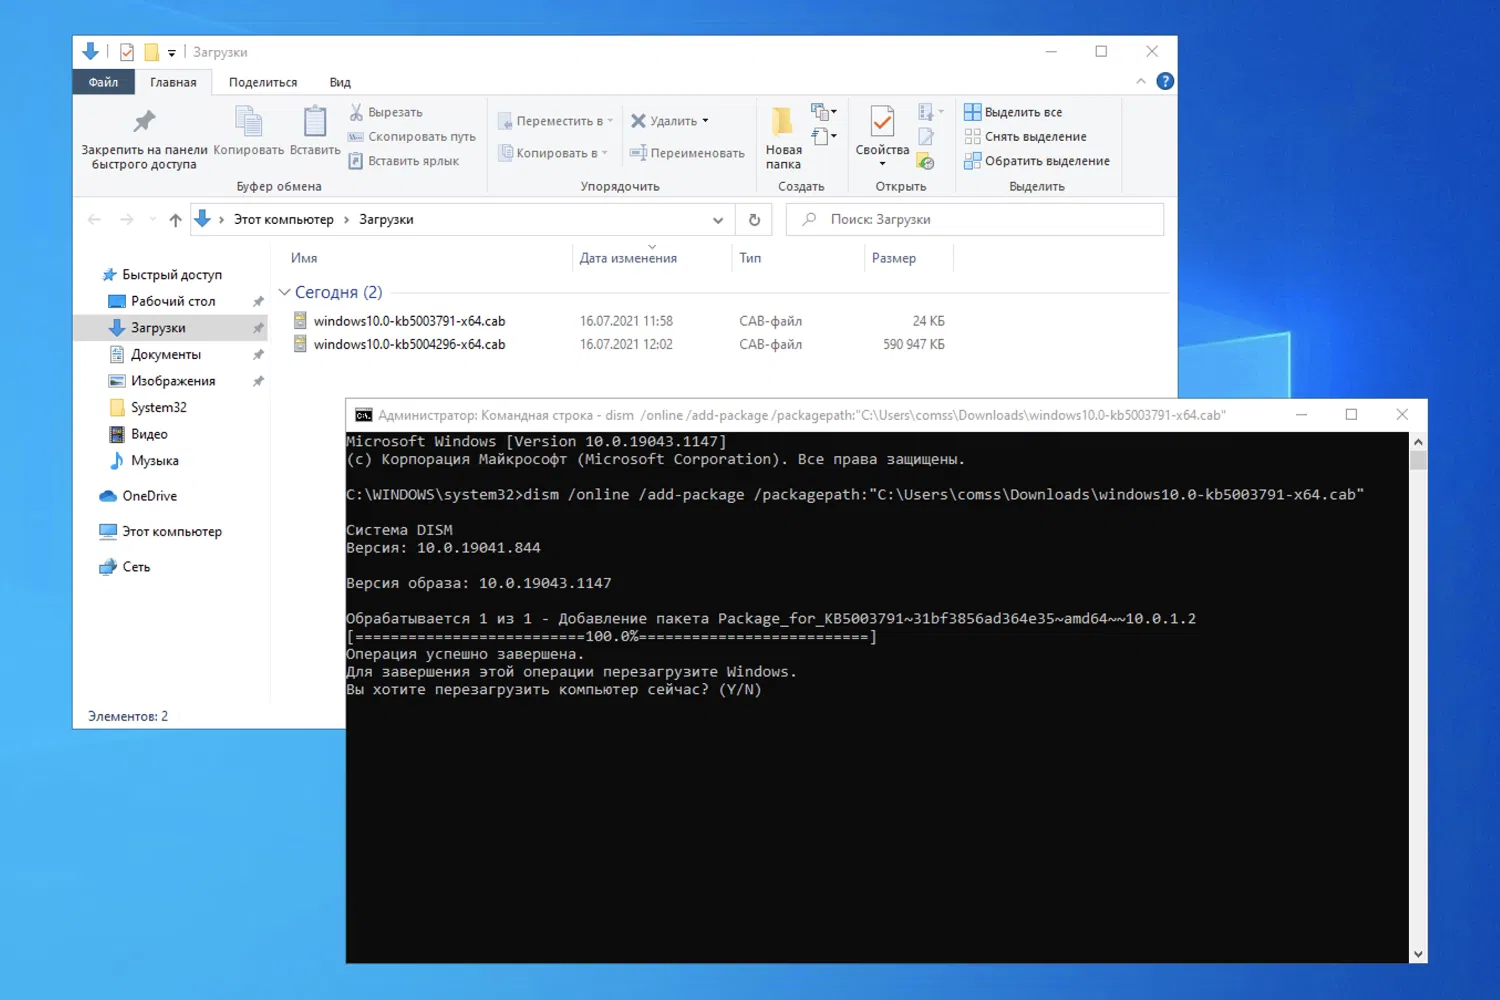
Task: Cut the selected item with scissors icon
Action: pos(386,112)
